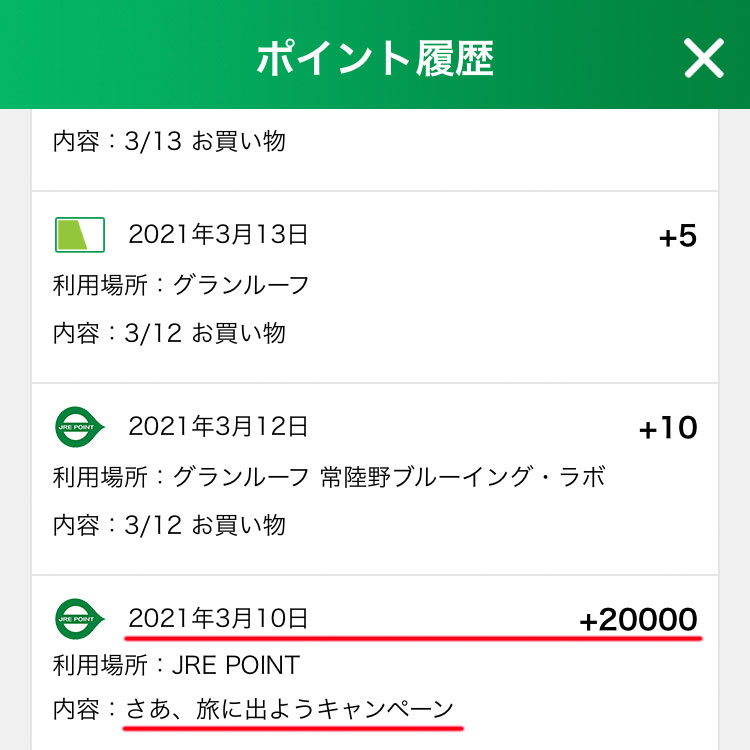750x750 pixels.
Task: Select the 2021年3月12日 date
Action: pyautogui.click(x=218, y=426)
